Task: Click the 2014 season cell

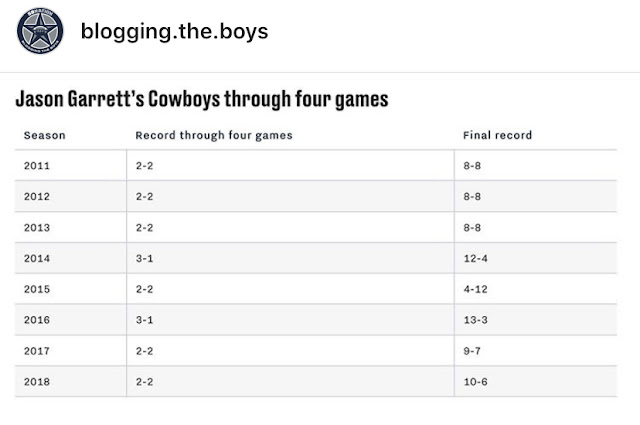Action: coord(35,258)
